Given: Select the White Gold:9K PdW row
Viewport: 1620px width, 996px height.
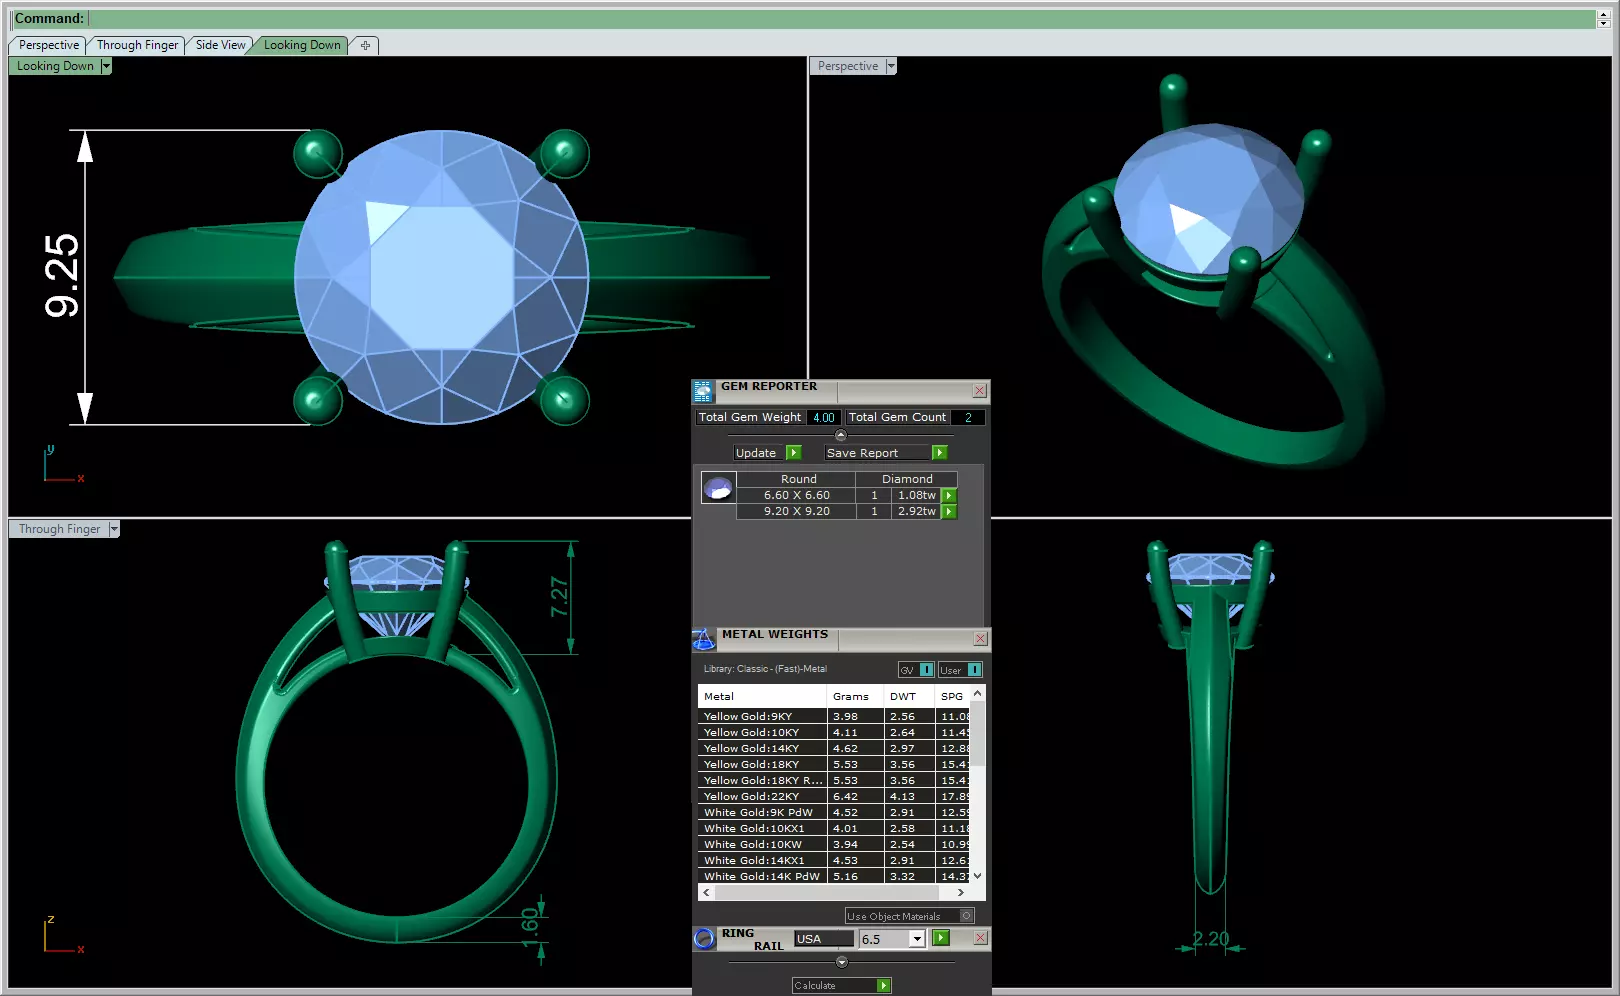Looking at the screenshot, I should (834, 812).
